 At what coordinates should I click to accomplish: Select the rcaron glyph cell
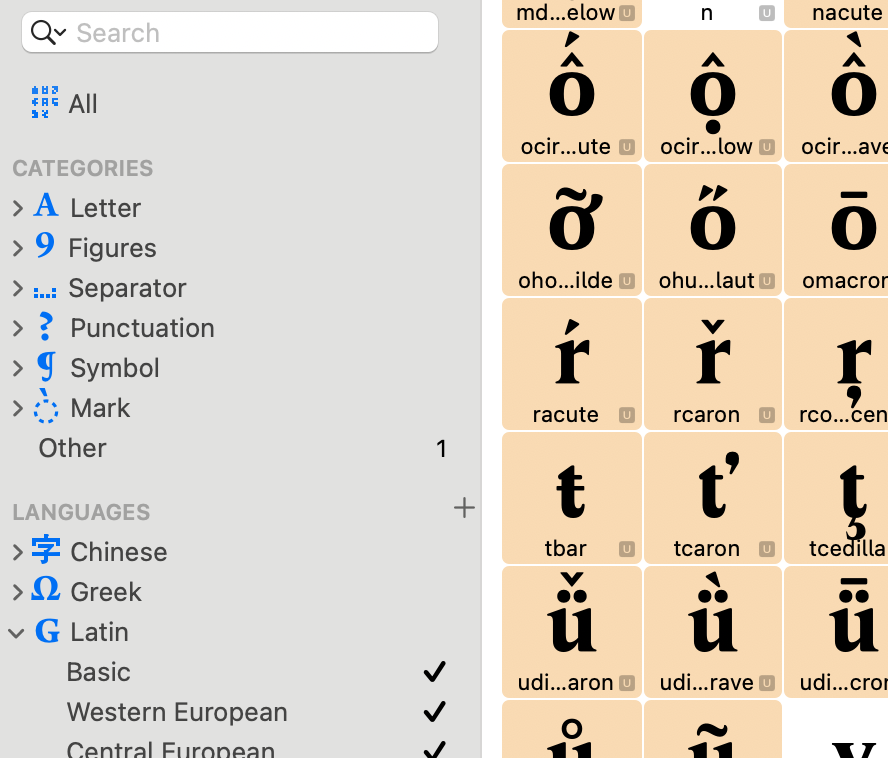click(x=712, y=364)
